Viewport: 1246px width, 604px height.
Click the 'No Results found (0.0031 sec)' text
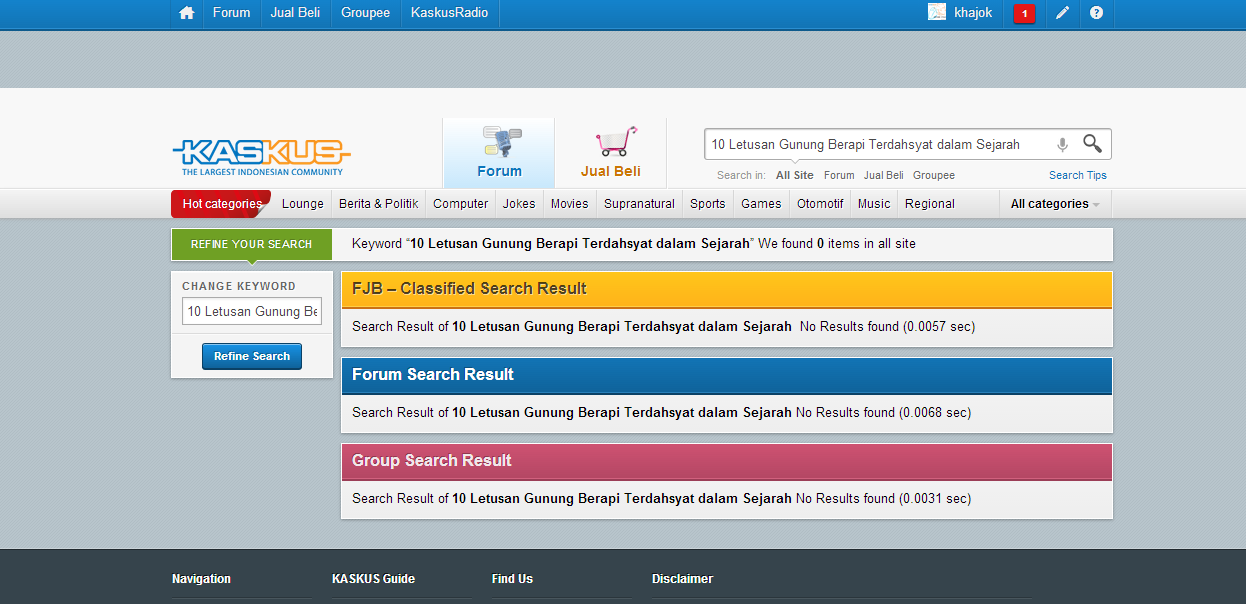pyautogui.click(x=883, y=499)
